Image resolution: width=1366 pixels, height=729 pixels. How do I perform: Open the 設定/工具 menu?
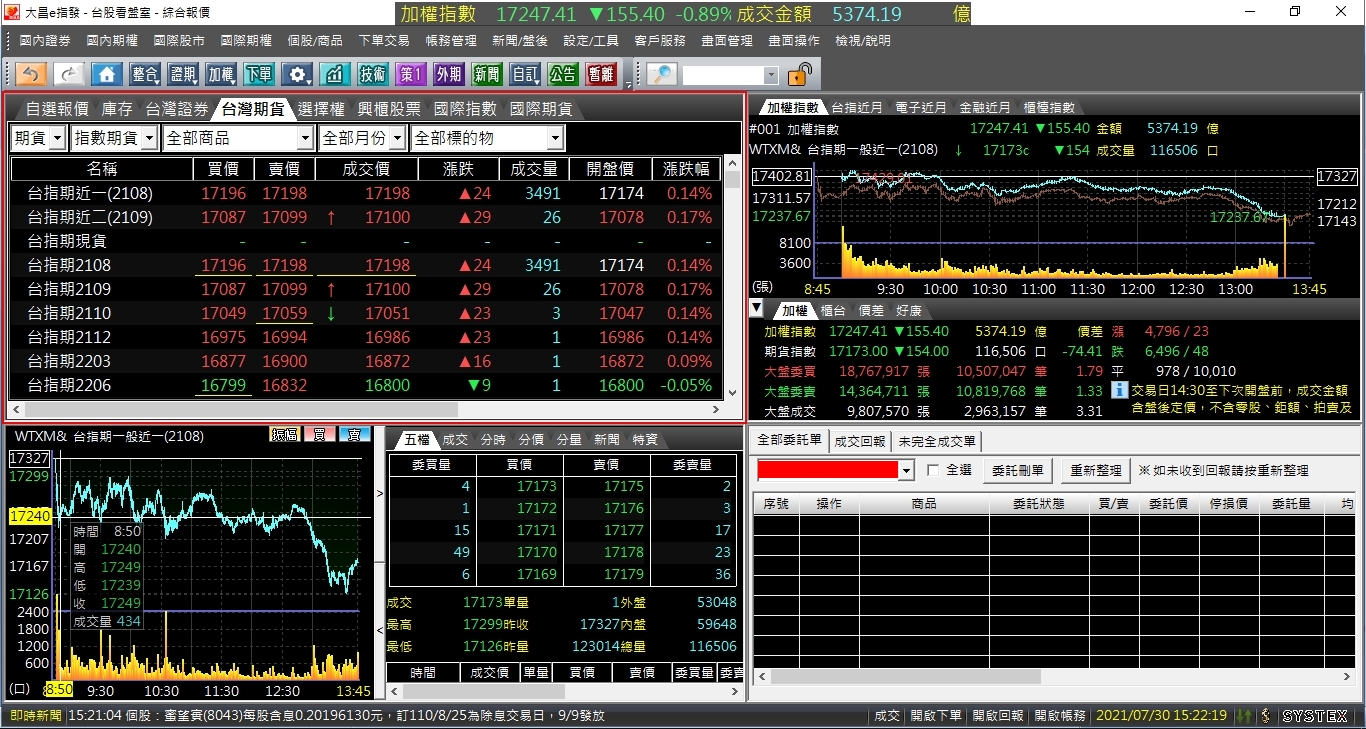(x=591, y=41)
